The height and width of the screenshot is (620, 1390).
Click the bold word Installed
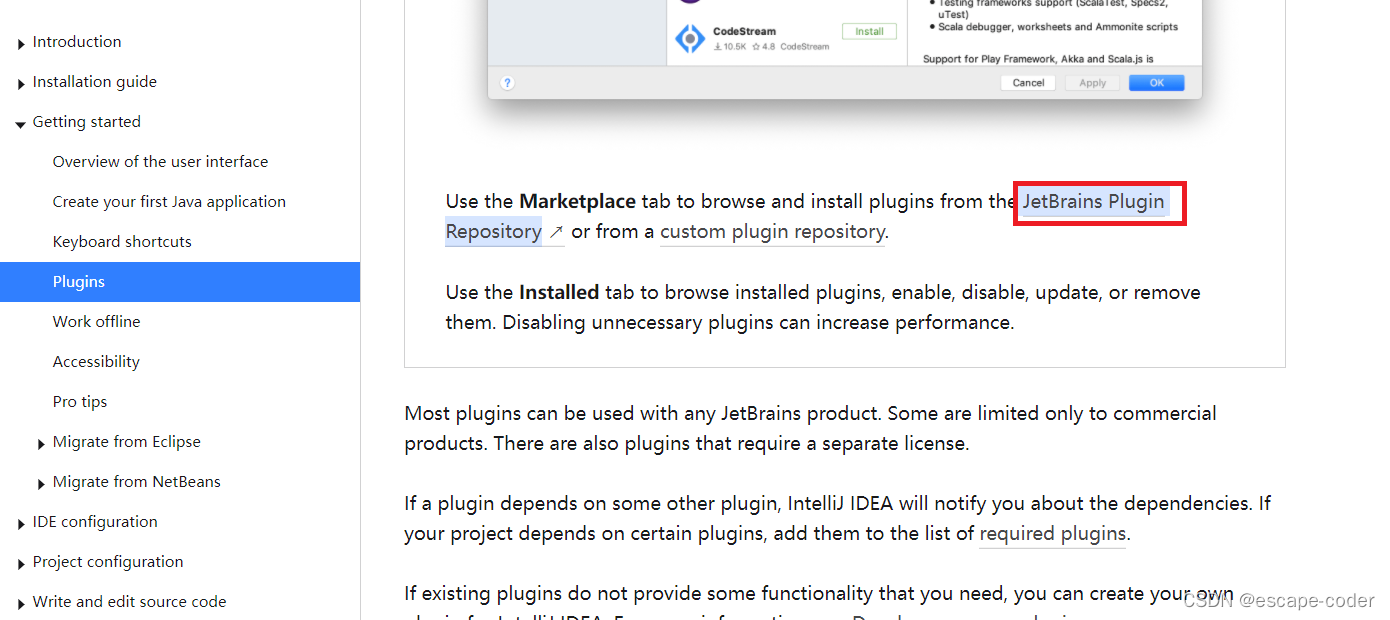(559, 292)
